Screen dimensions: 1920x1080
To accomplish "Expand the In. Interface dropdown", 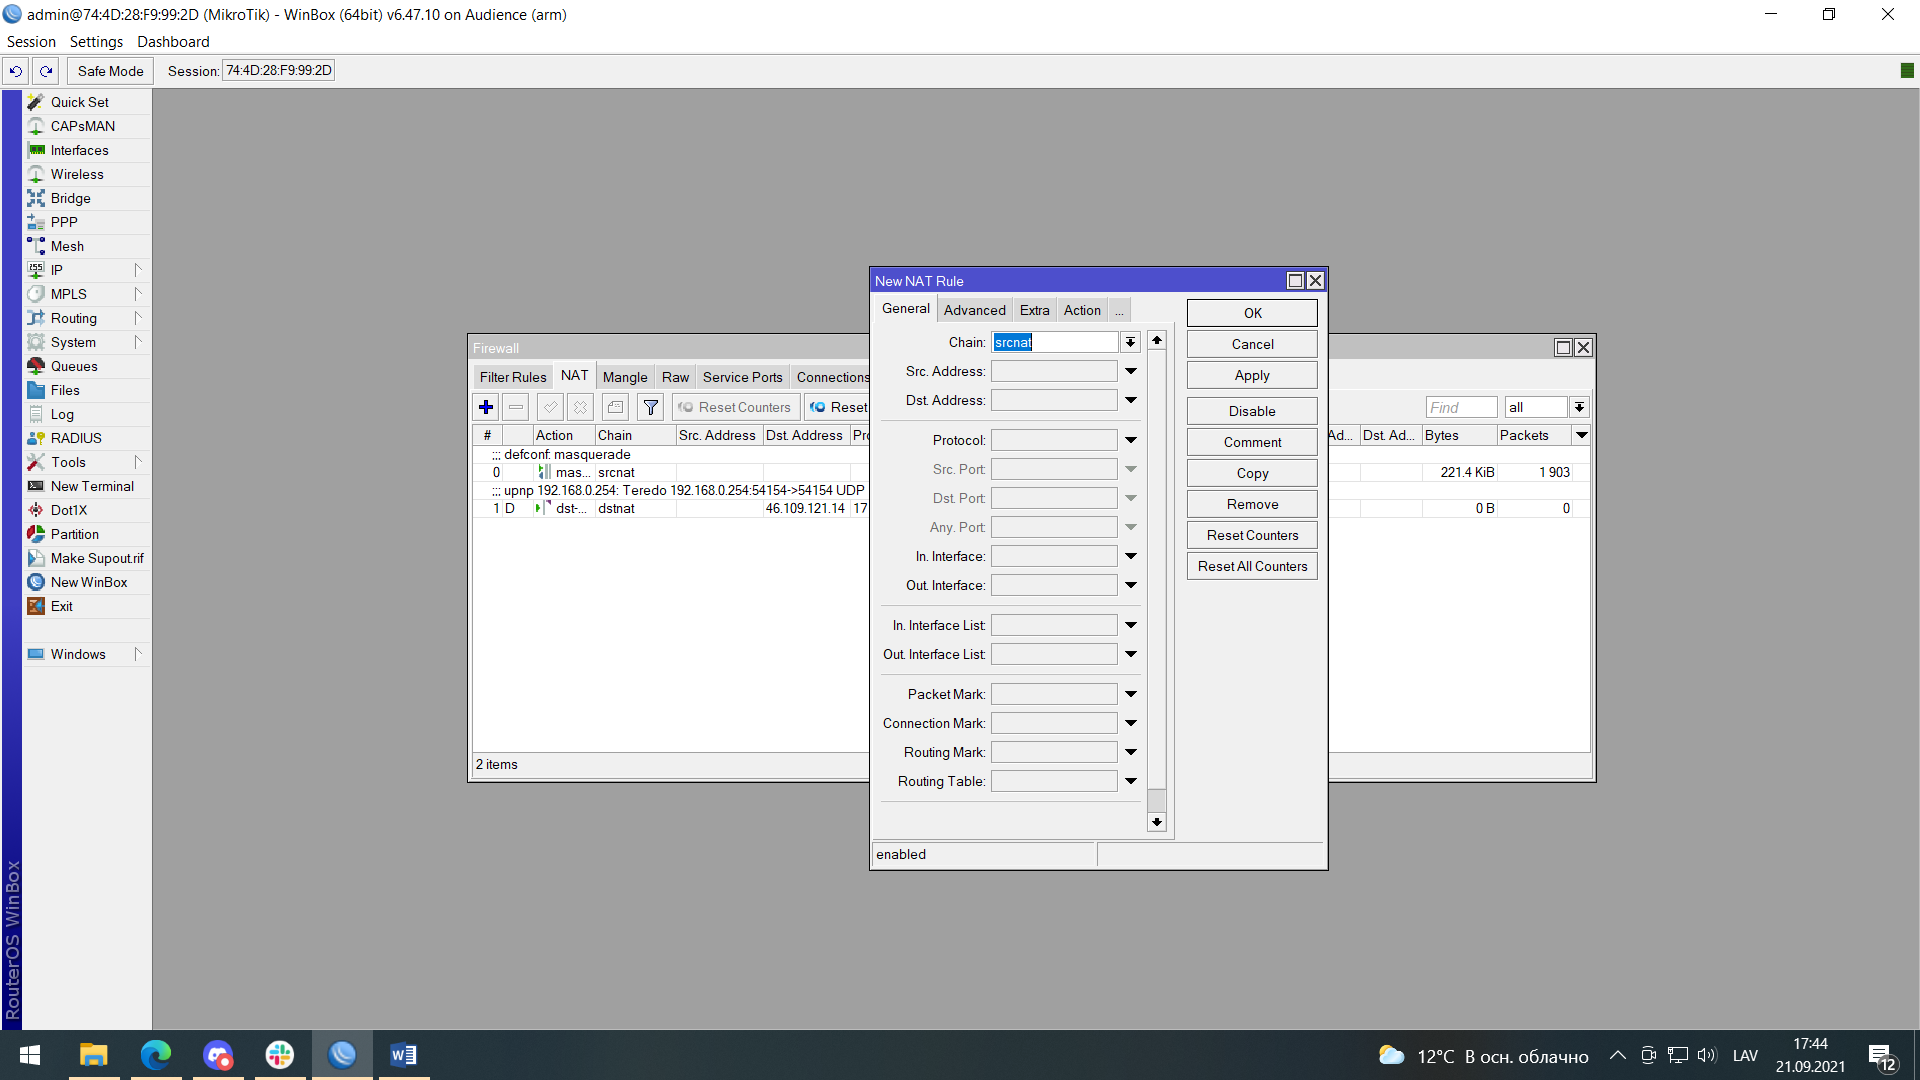I will click(1129, 555).
